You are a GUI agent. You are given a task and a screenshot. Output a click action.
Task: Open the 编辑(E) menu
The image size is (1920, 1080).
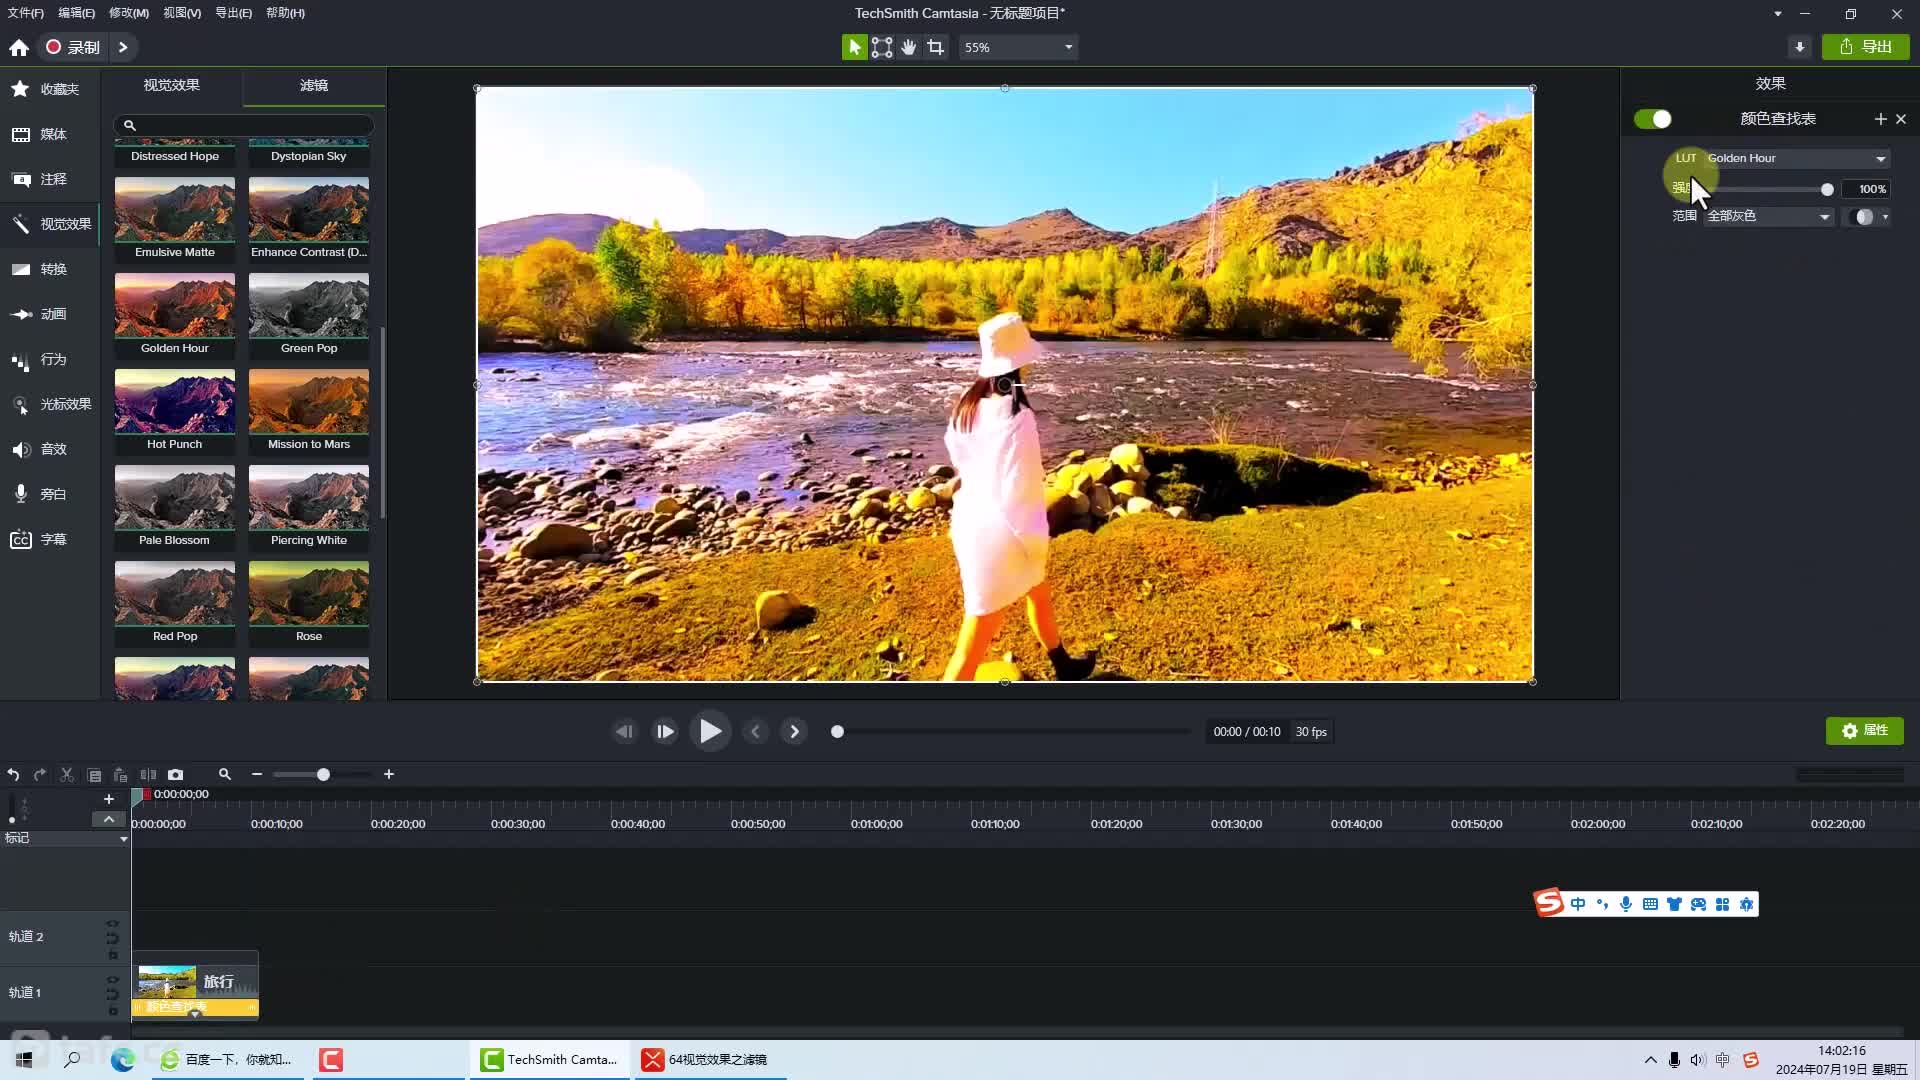(x=77, y=13)
